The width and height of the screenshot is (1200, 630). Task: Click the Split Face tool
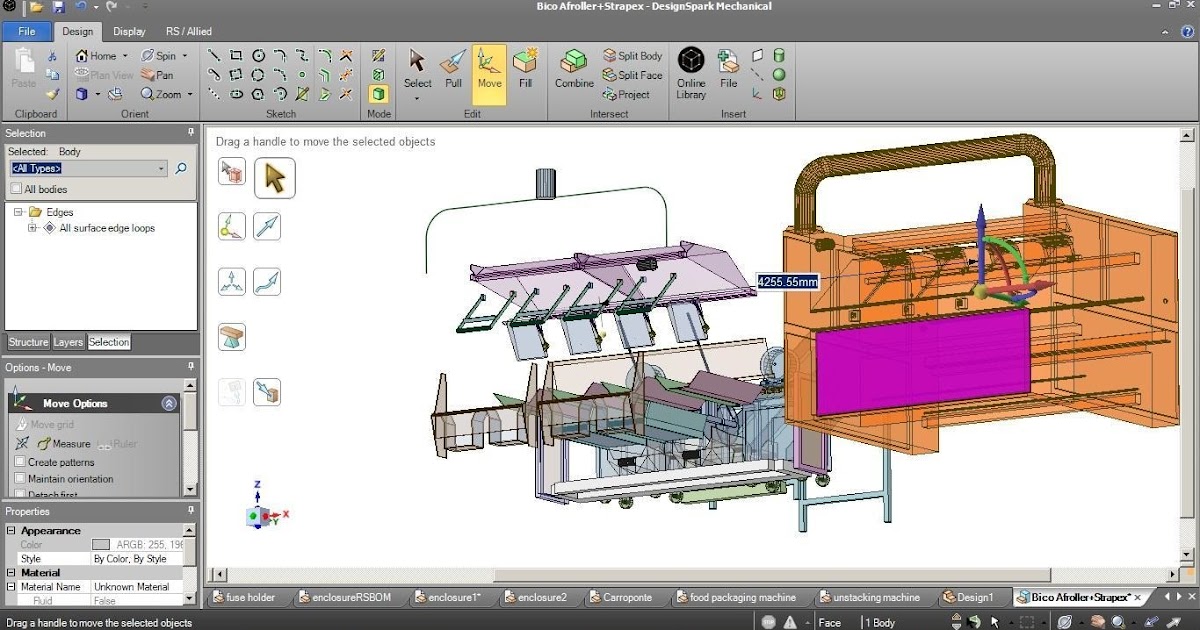pyautogui.click(x=632, y=75)
